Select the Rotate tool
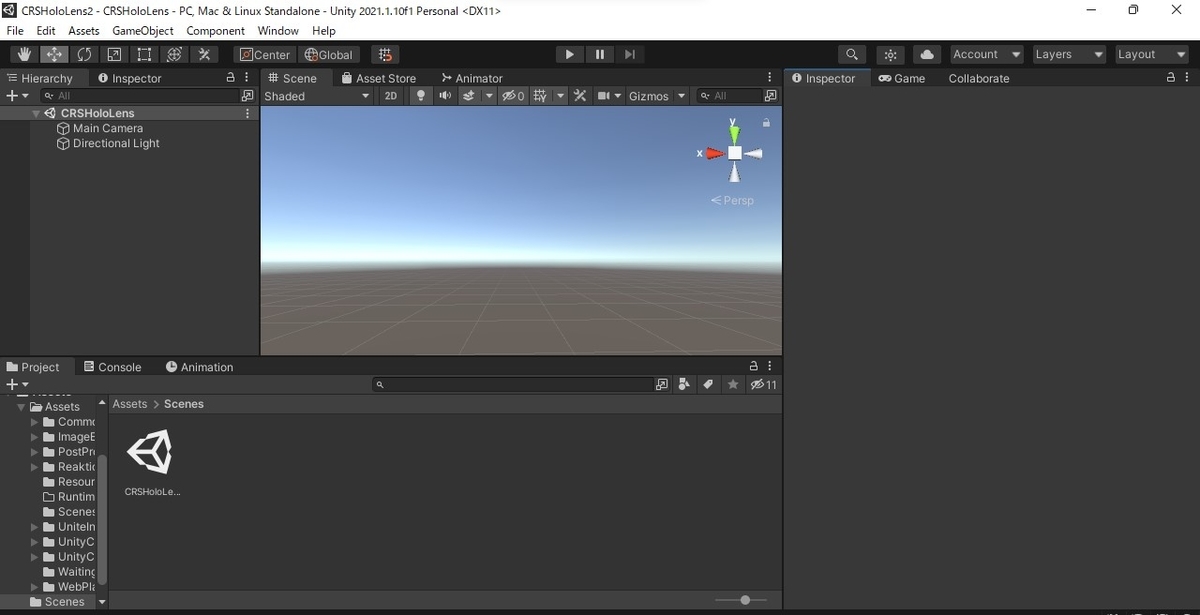Viewport: 1200px width, 615px height. point(84,54)
